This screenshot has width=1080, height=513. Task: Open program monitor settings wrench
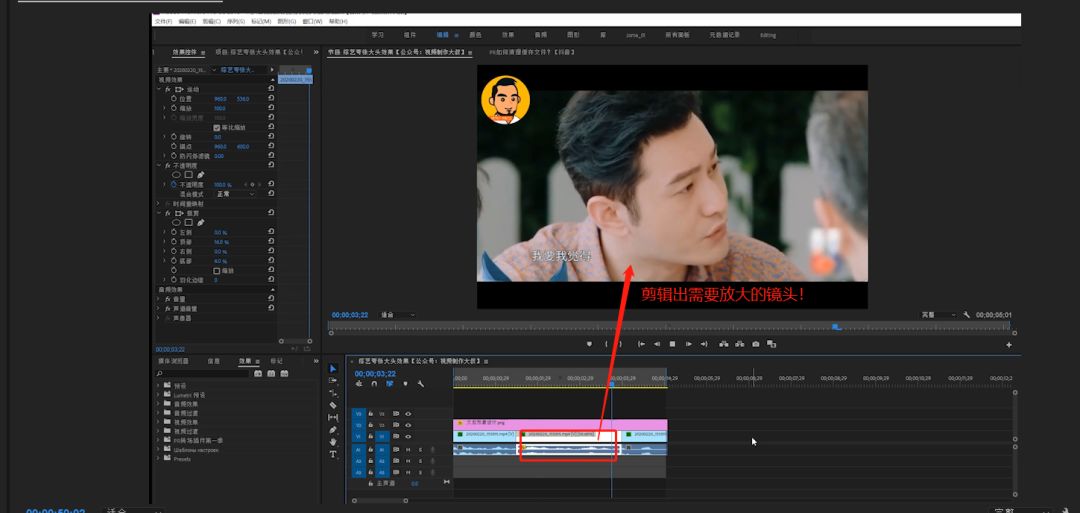966,315
